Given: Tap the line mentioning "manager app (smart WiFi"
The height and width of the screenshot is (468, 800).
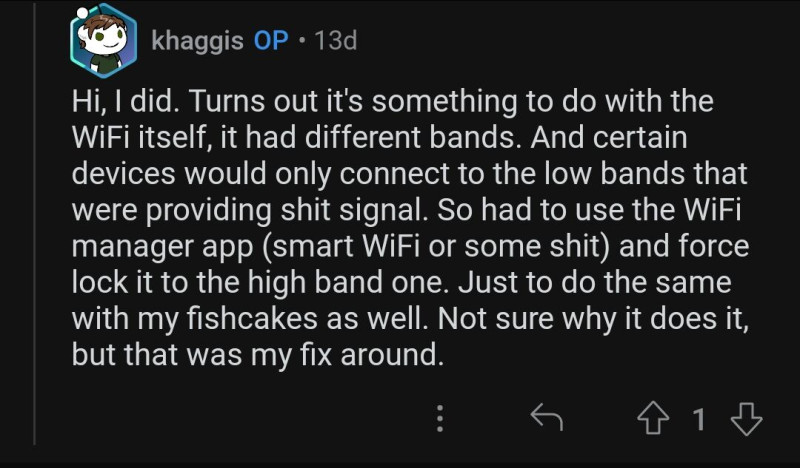Looking at the screenshot, I should coord(410,247).
